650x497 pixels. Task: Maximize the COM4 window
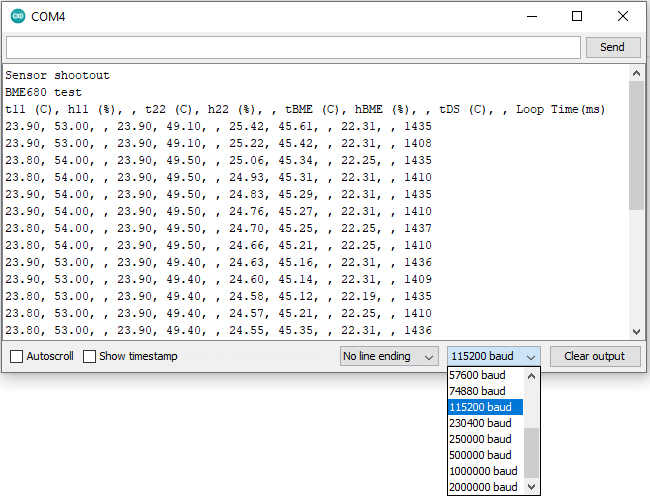tap(577, 17)
